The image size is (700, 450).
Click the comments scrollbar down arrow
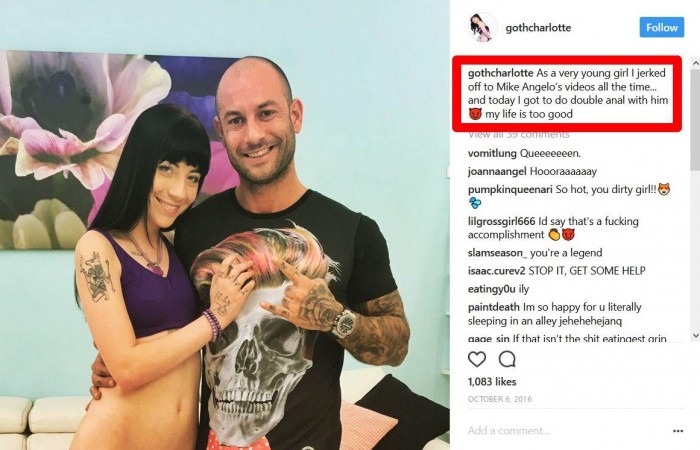pyautogui.click(x=696, y=336)
